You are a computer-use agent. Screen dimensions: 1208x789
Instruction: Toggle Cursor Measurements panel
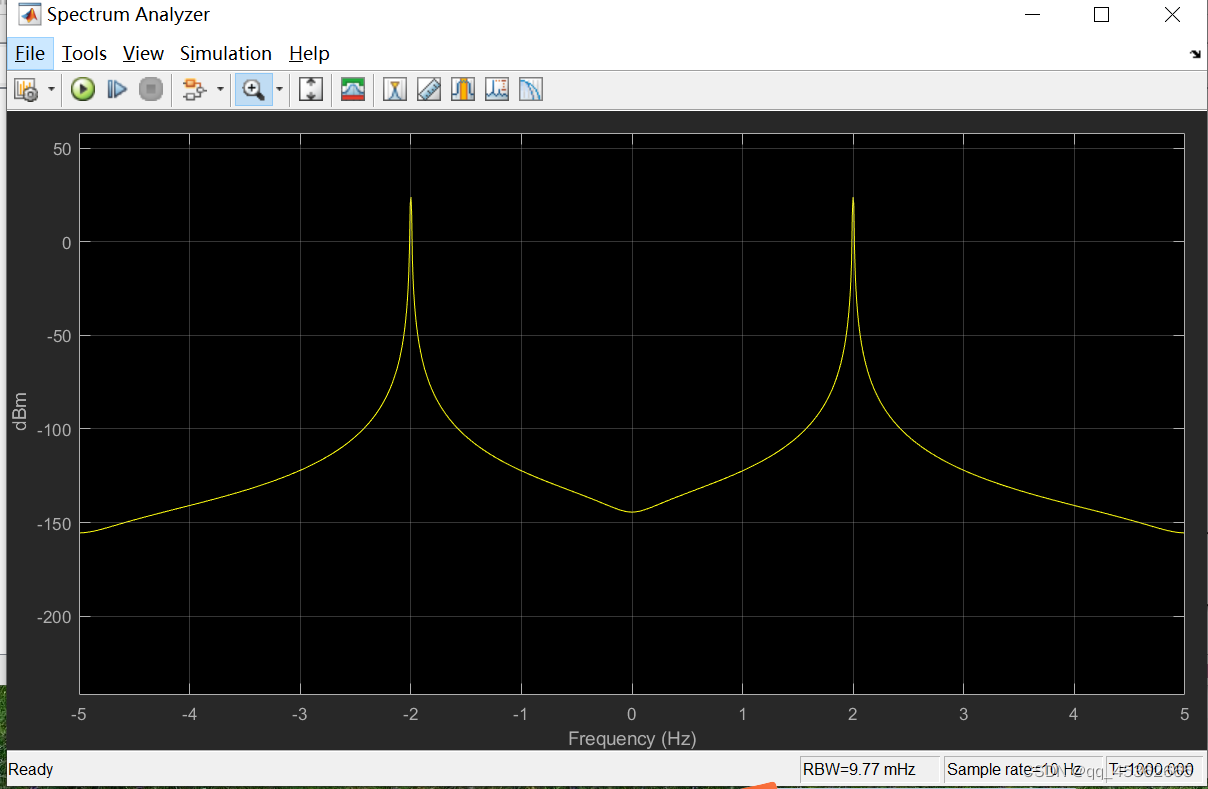point(396,90)
